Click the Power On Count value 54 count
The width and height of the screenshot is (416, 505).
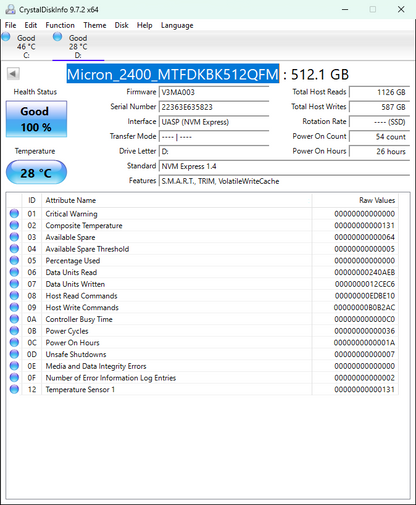[x=379, y=137]
